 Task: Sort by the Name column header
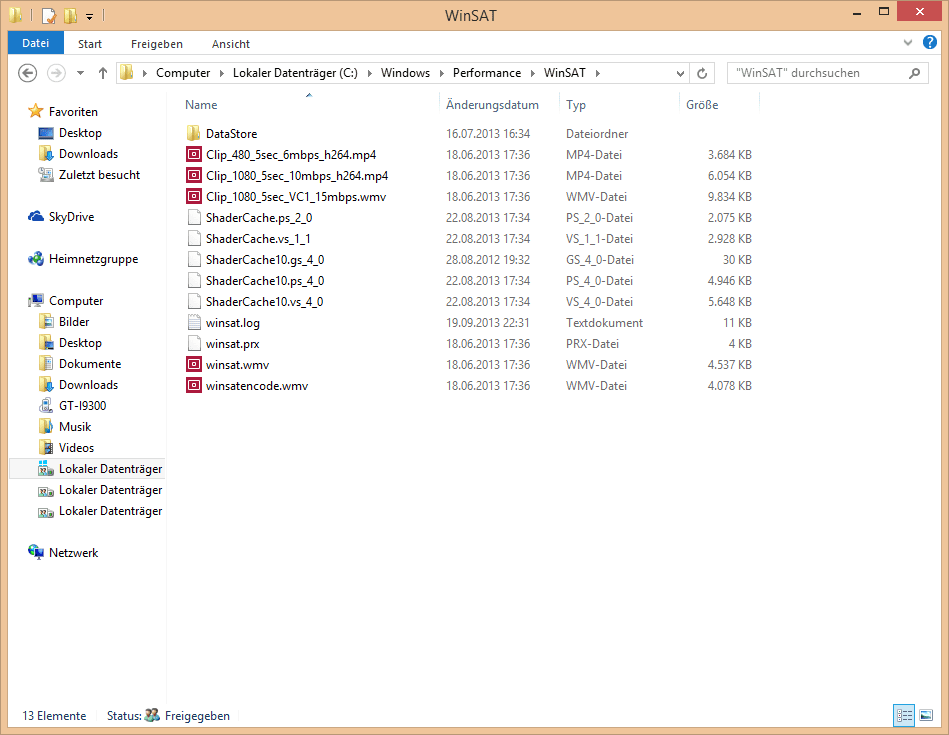[201, 105]
